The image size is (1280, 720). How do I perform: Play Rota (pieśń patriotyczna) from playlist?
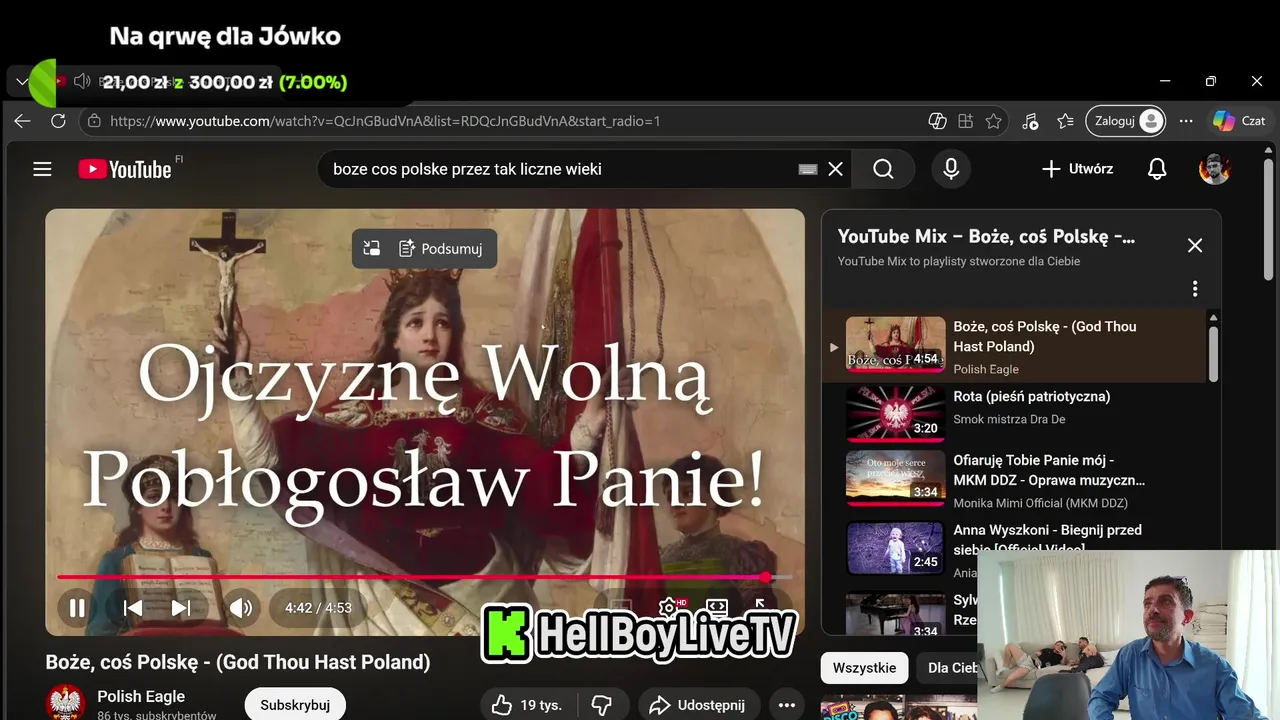(x=1015, y=413)
